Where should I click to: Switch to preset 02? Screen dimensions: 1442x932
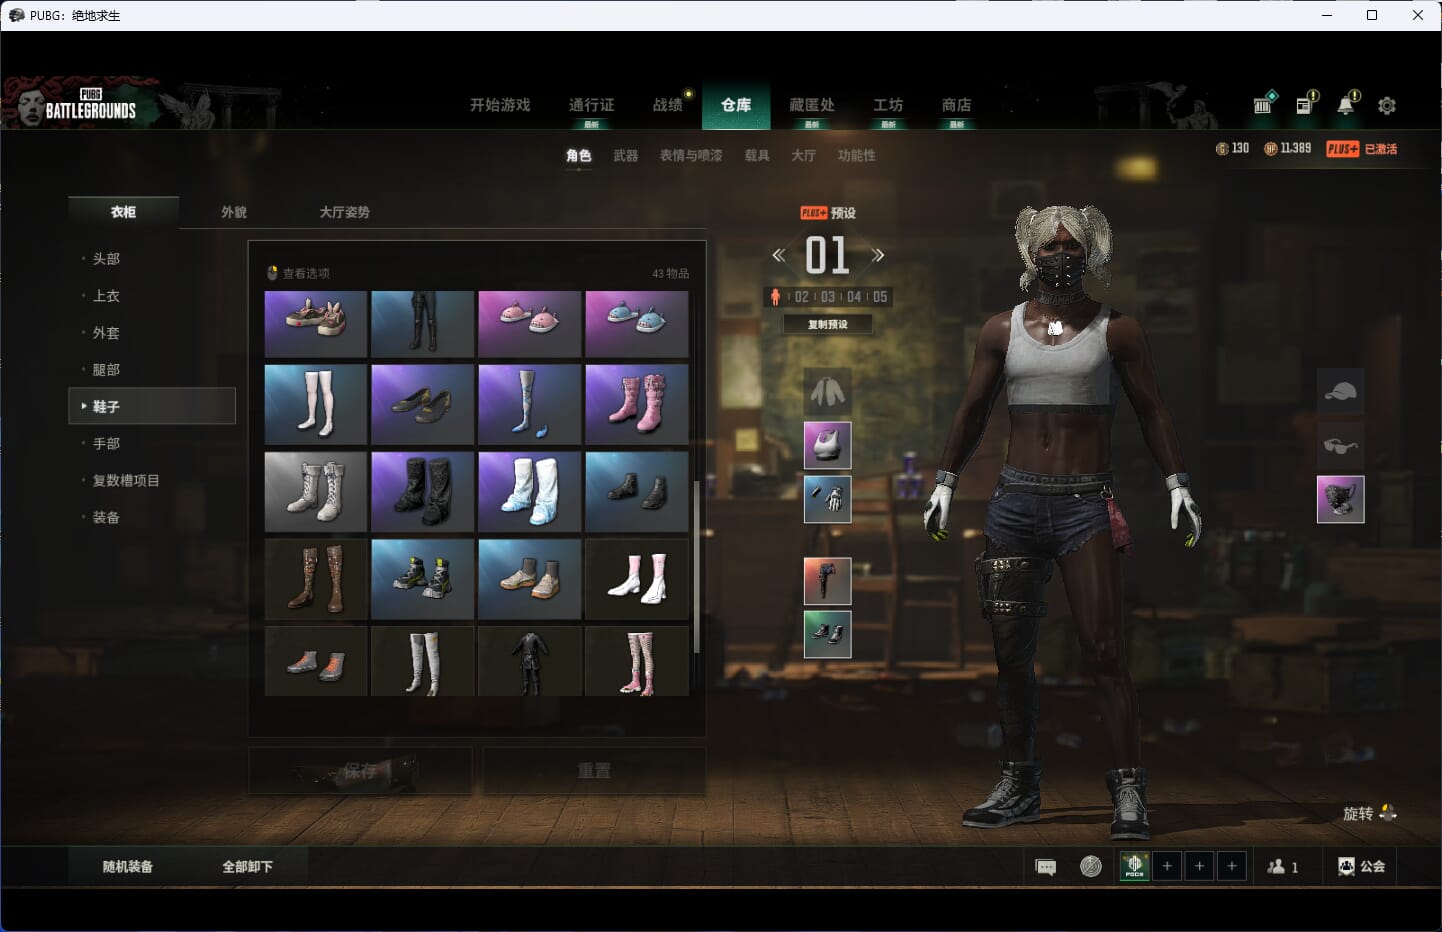pos(802,297)
